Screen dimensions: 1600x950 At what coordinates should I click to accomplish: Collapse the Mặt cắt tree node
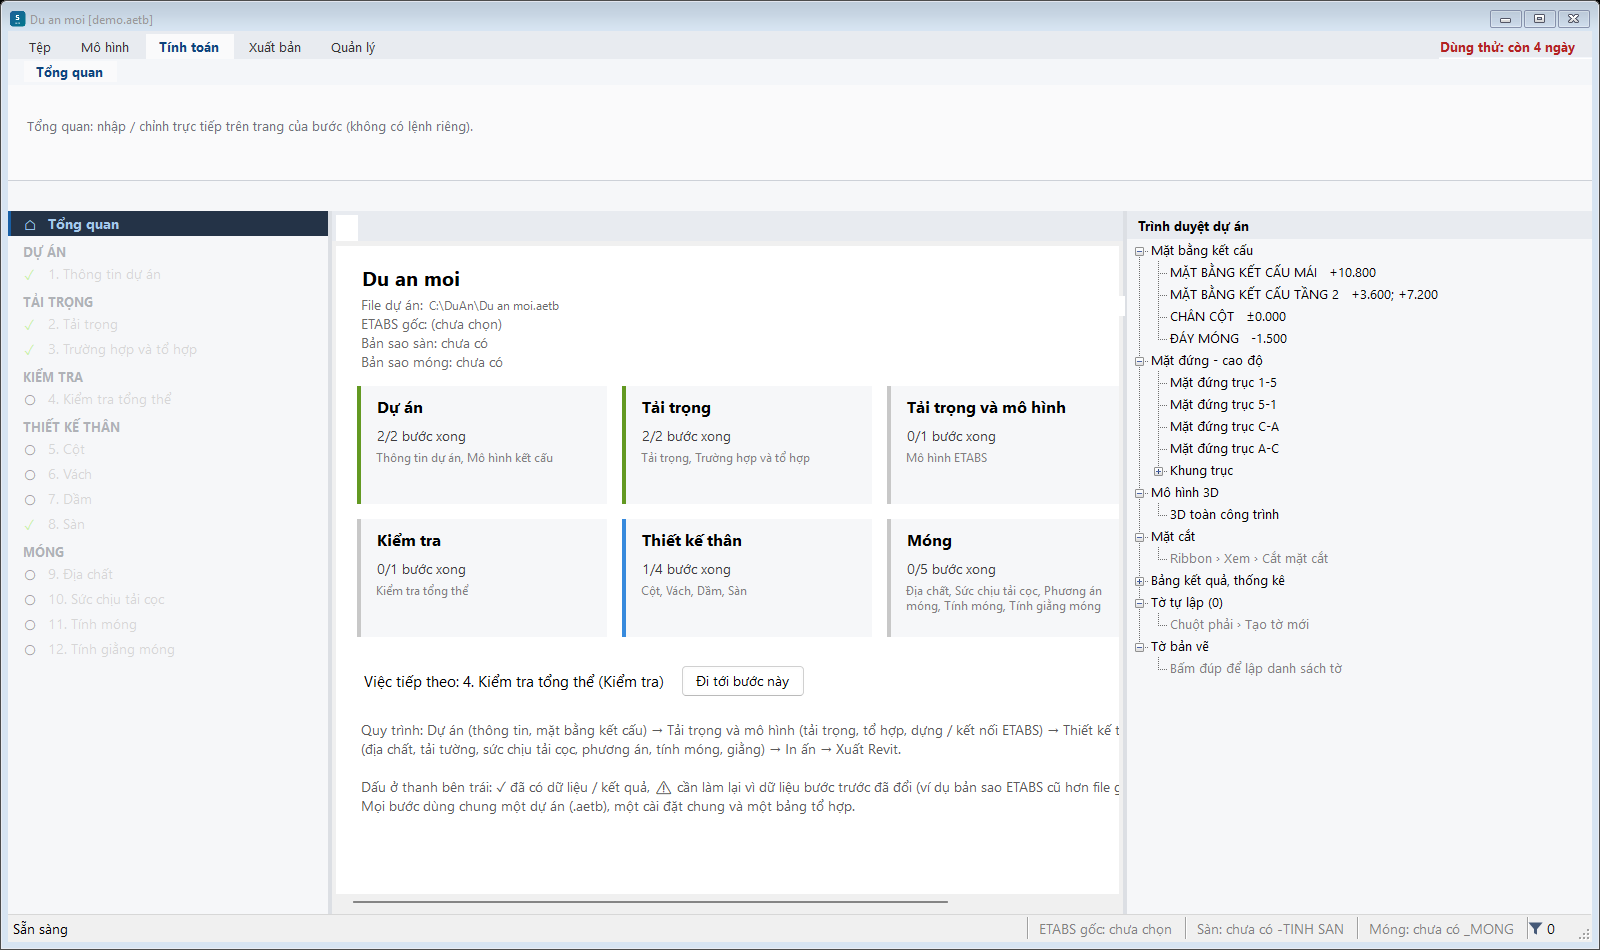(1140, 537)
